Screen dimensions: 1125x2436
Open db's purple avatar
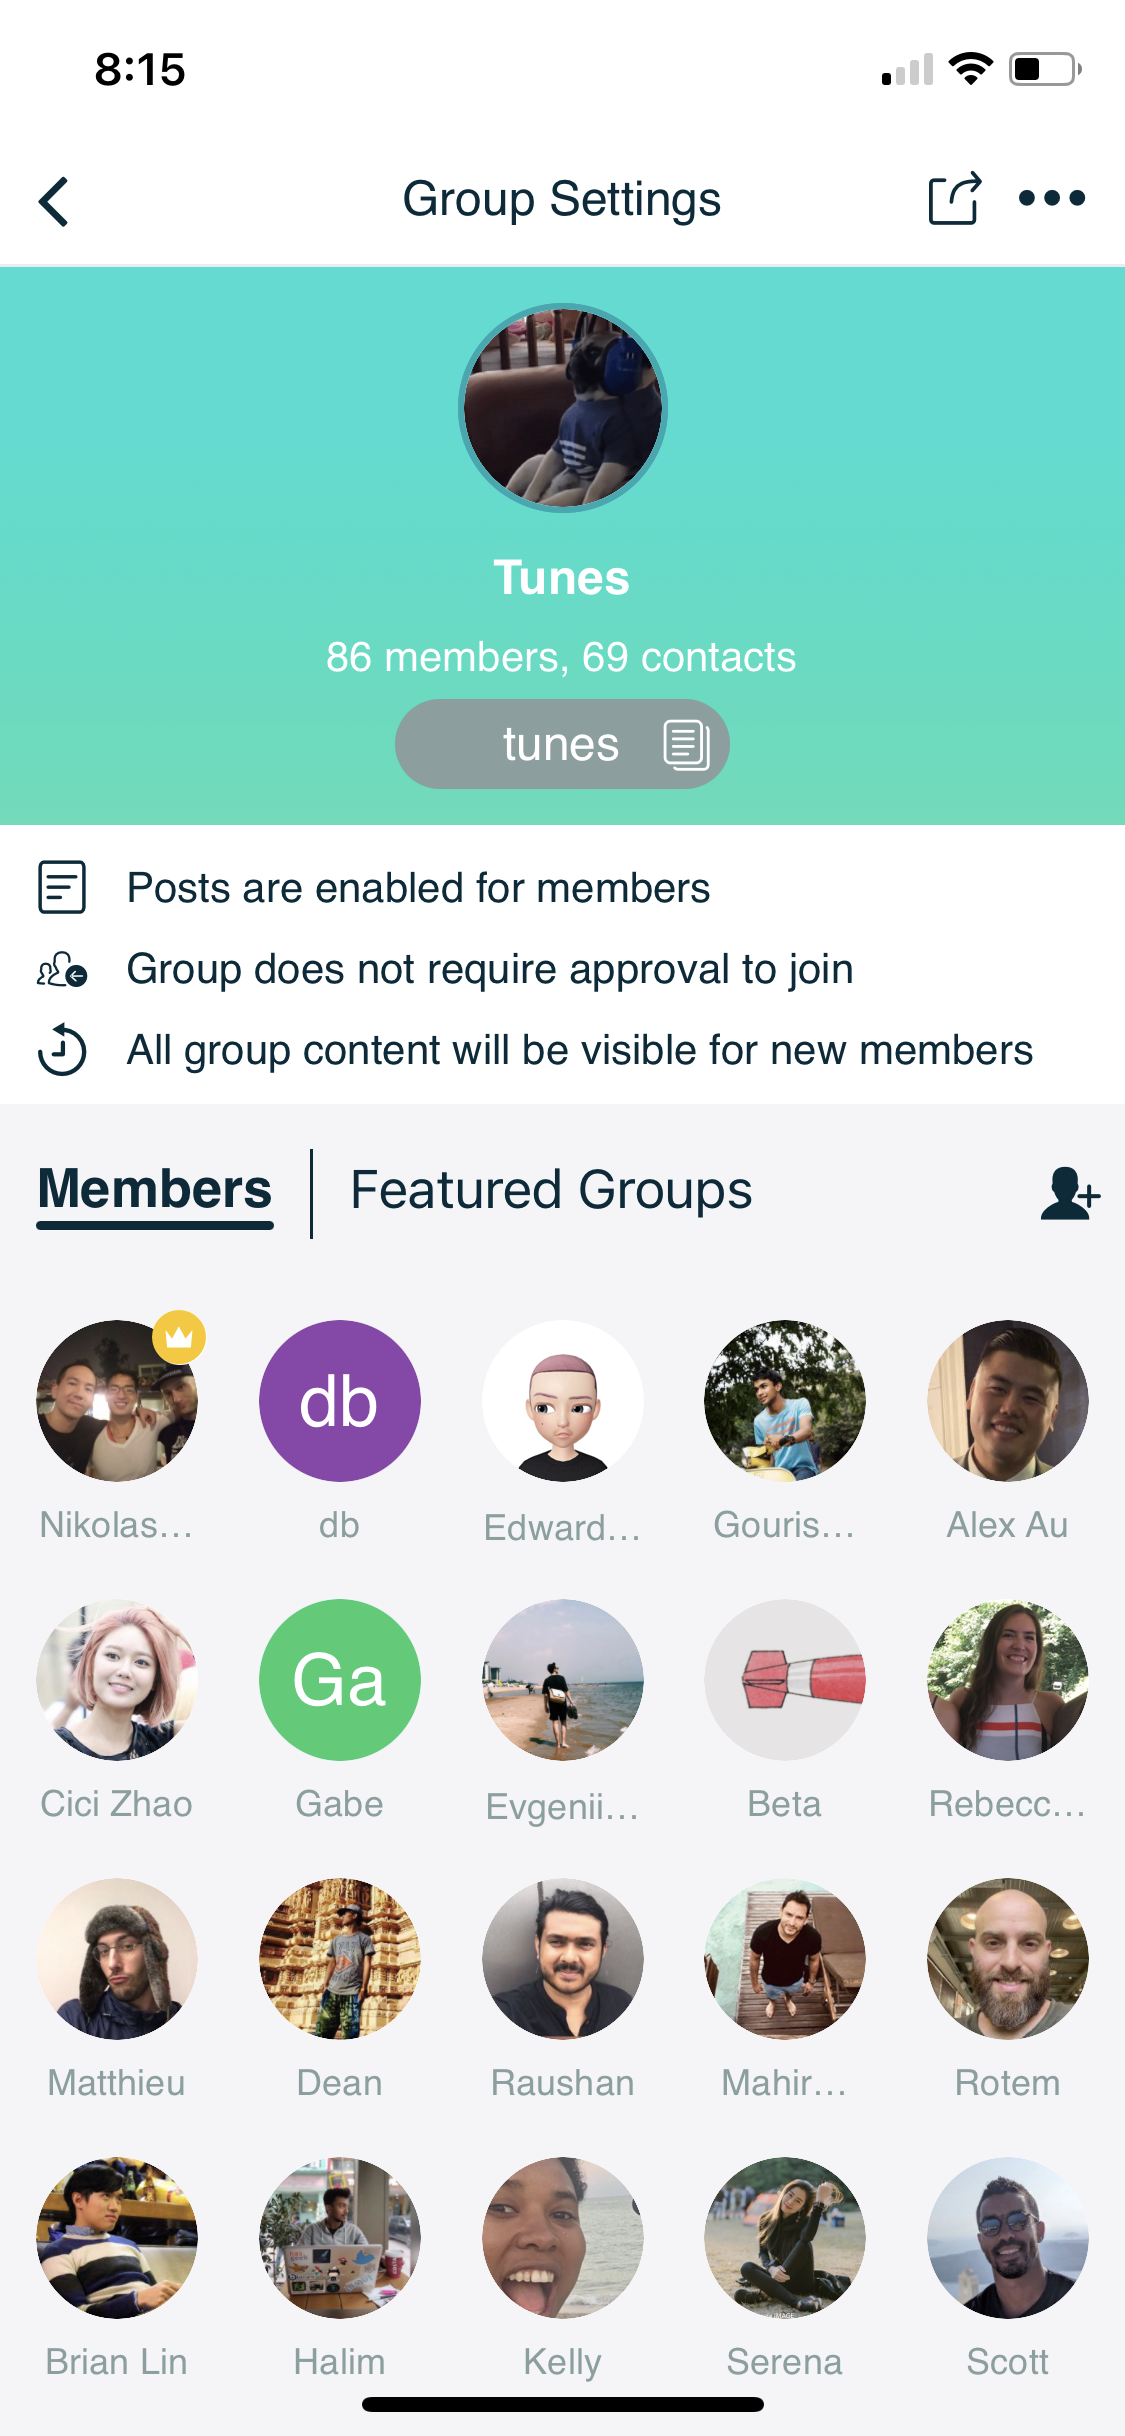(339, 1400)
